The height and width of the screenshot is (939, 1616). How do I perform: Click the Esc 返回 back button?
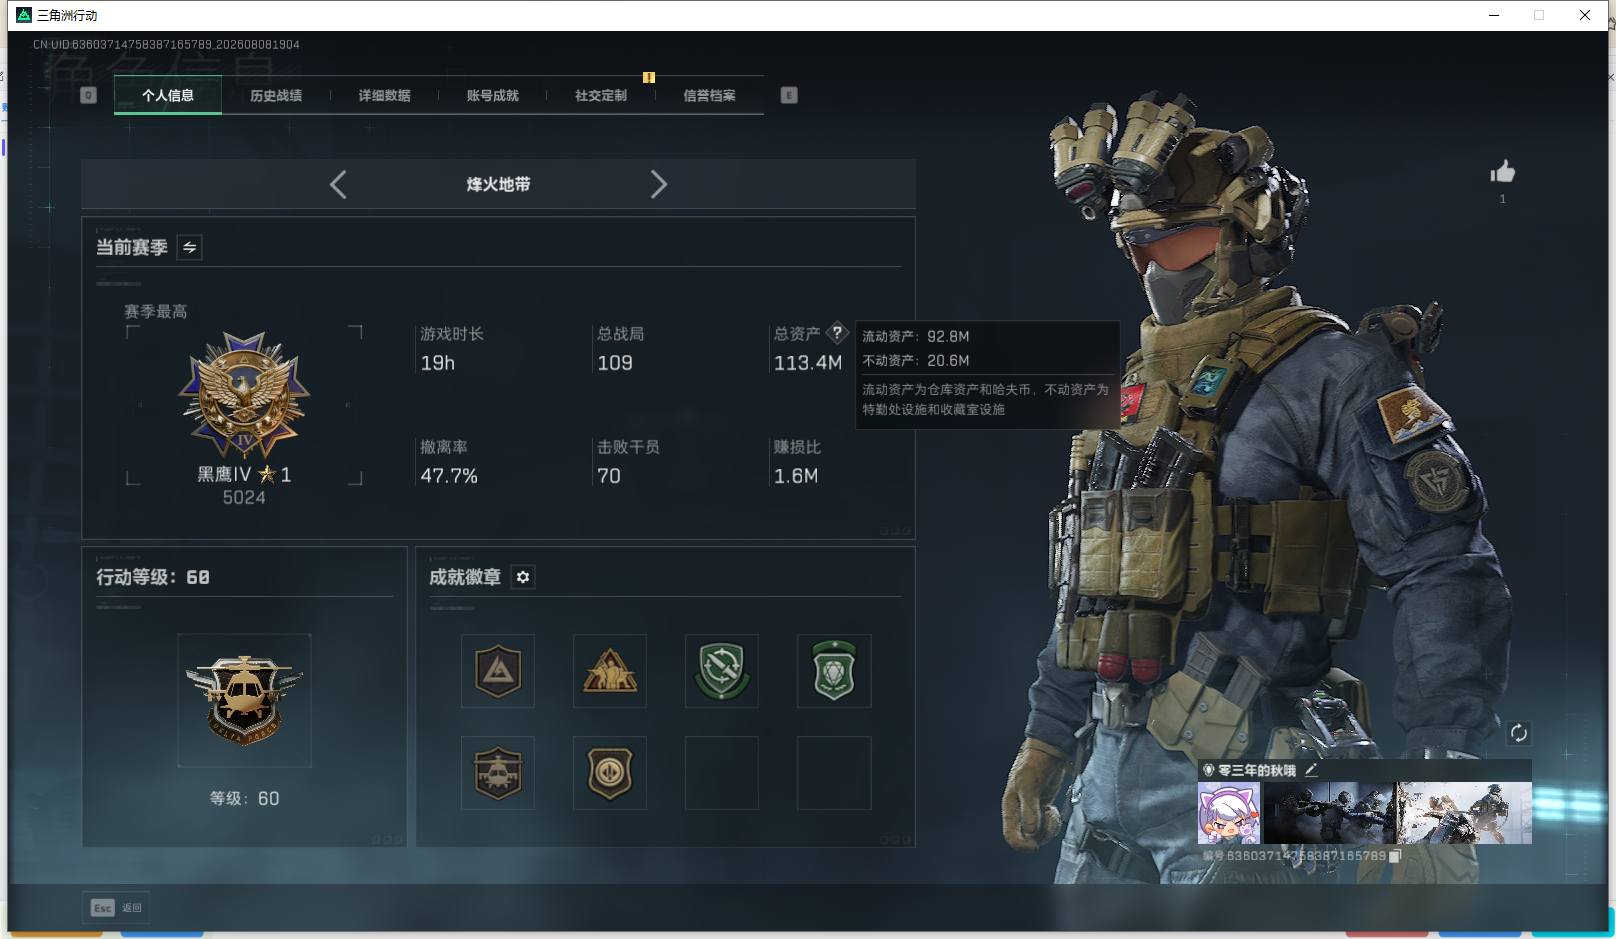116,908
